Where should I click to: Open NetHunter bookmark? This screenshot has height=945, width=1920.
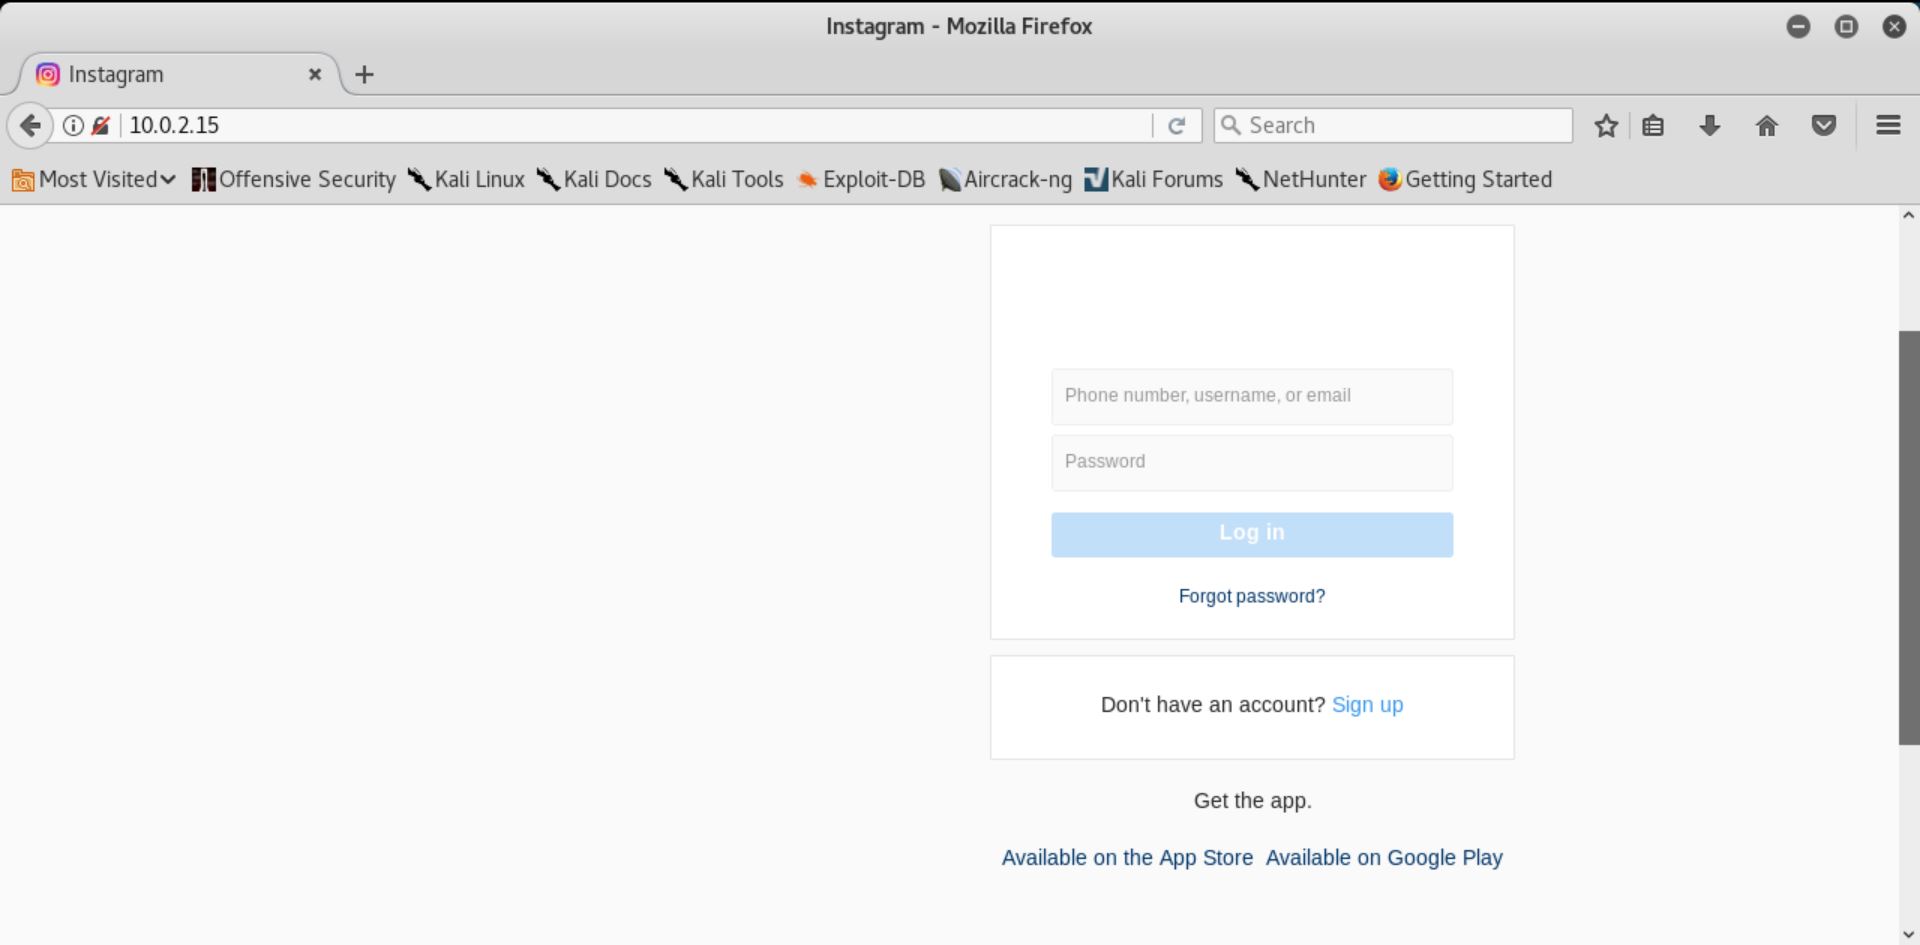coord(1301,180)
